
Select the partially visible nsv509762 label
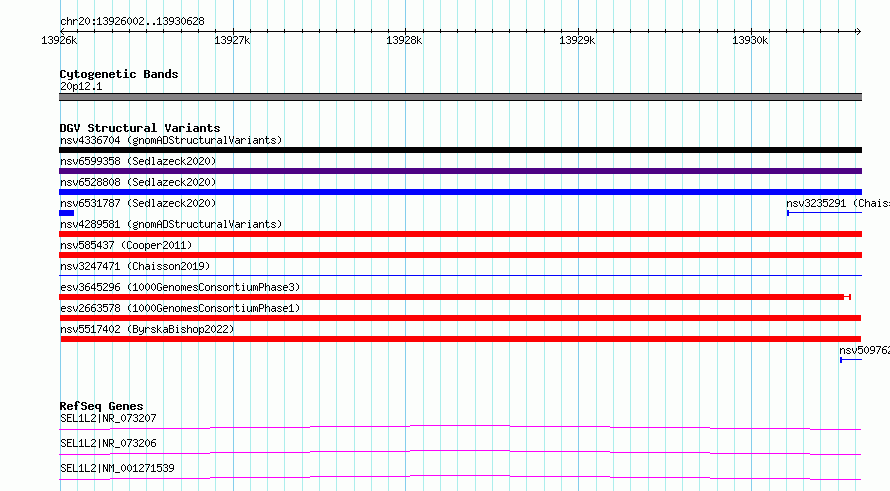pos(864,350)
